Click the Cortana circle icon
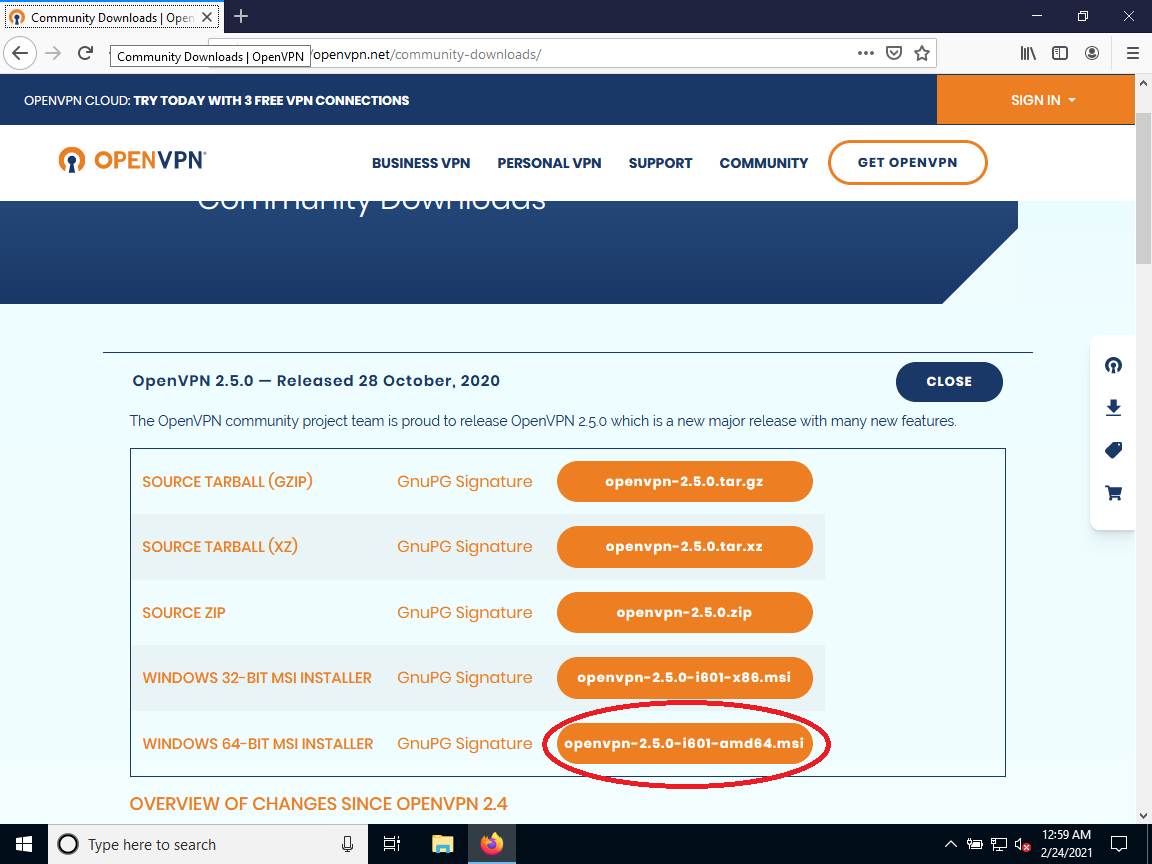 click(x=68, y=844)
